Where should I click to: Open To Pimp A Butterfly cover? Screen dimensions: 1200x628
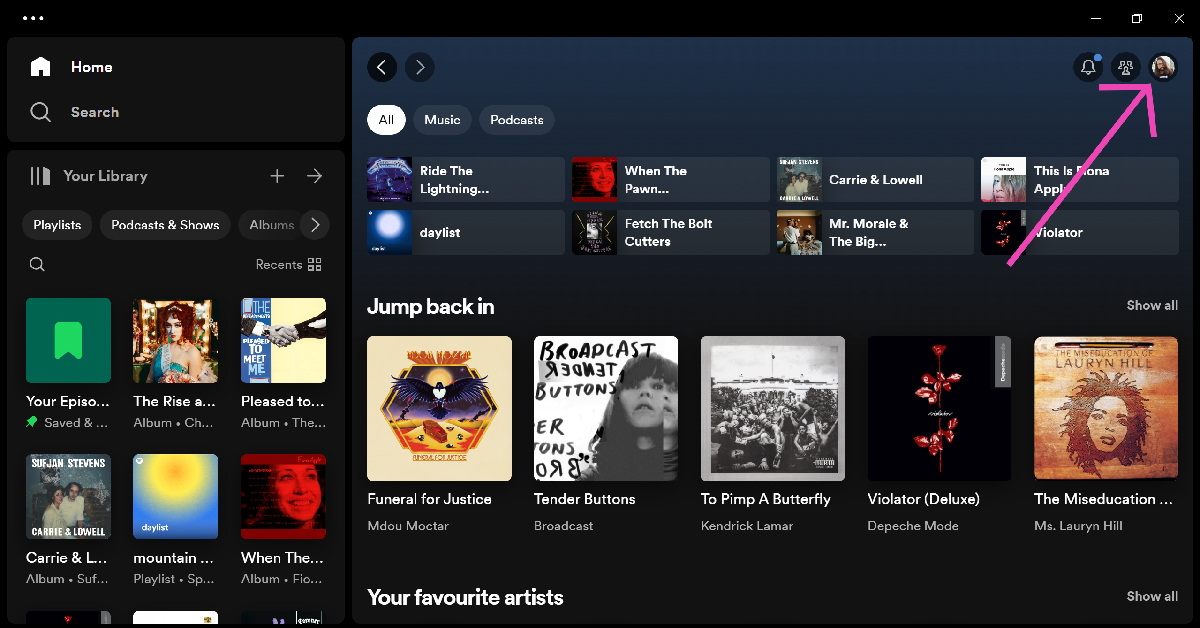coord(773,408)
